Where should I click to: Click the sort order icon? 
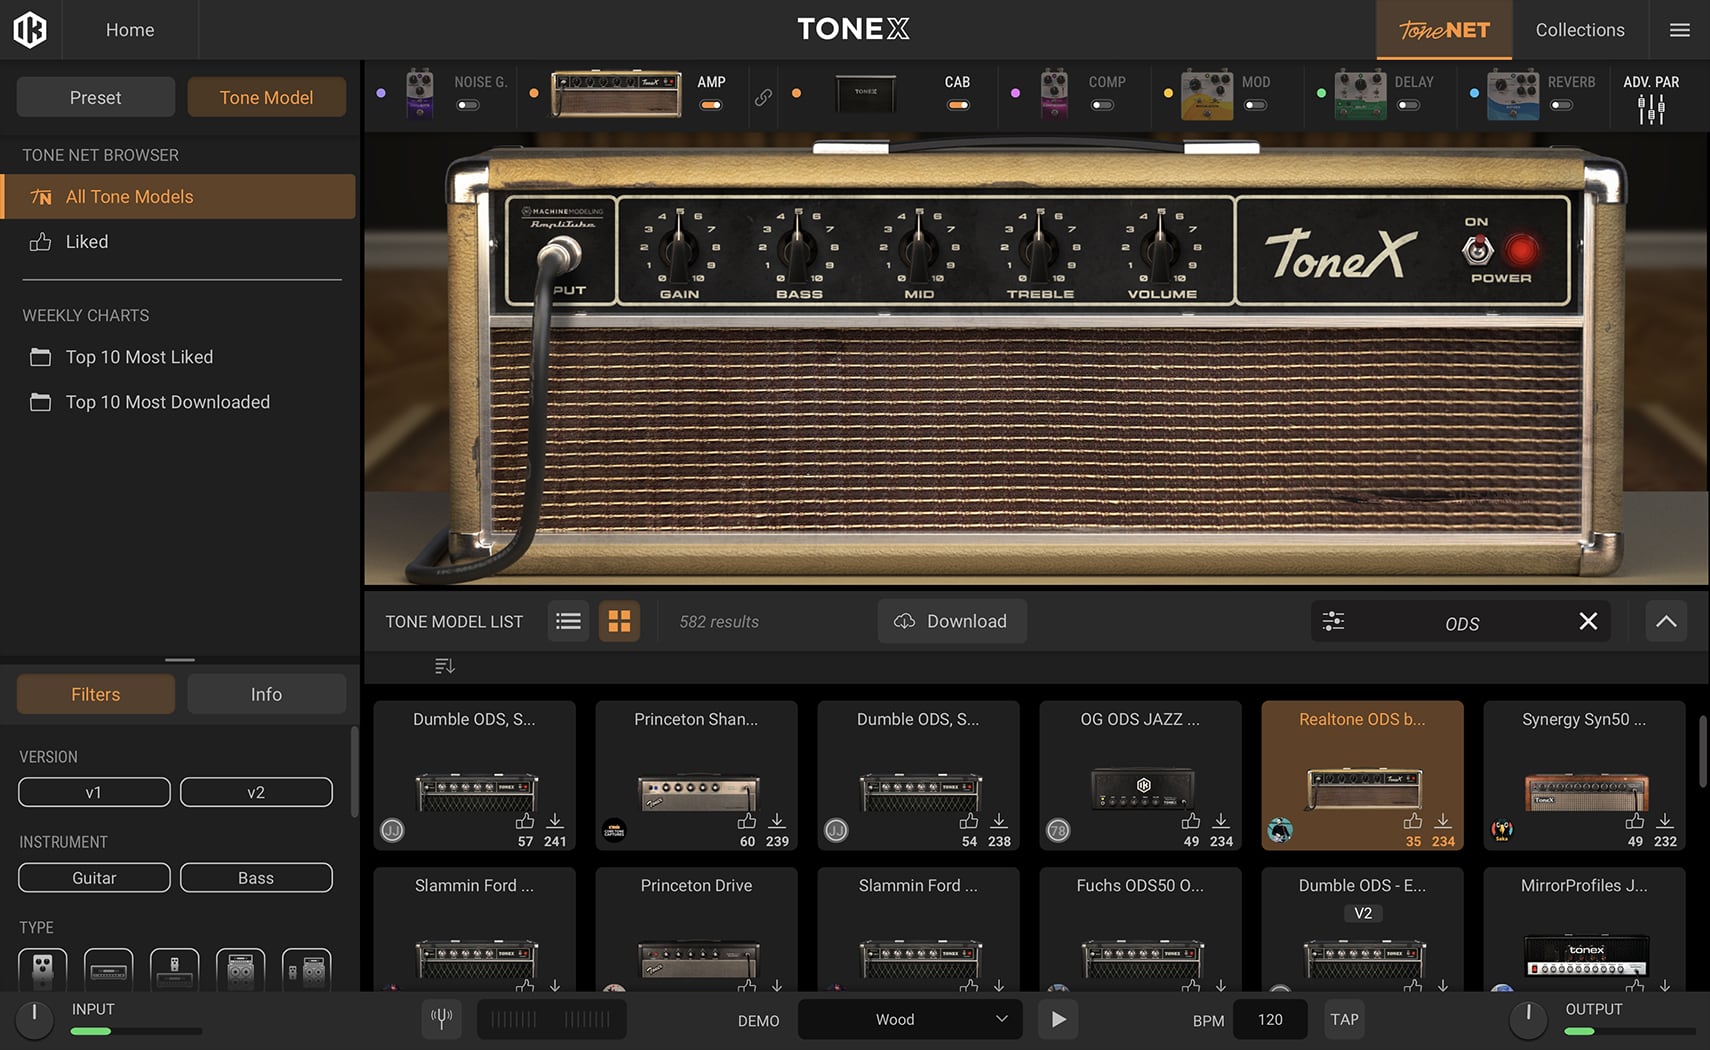[445, 666]
